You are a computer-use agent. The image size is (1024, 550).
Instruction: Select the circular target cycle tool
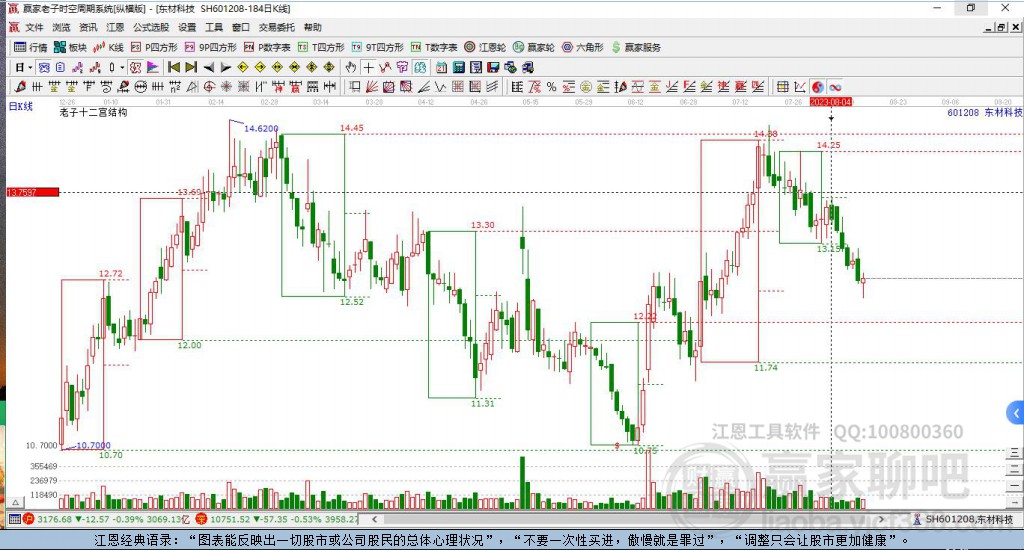209,87
